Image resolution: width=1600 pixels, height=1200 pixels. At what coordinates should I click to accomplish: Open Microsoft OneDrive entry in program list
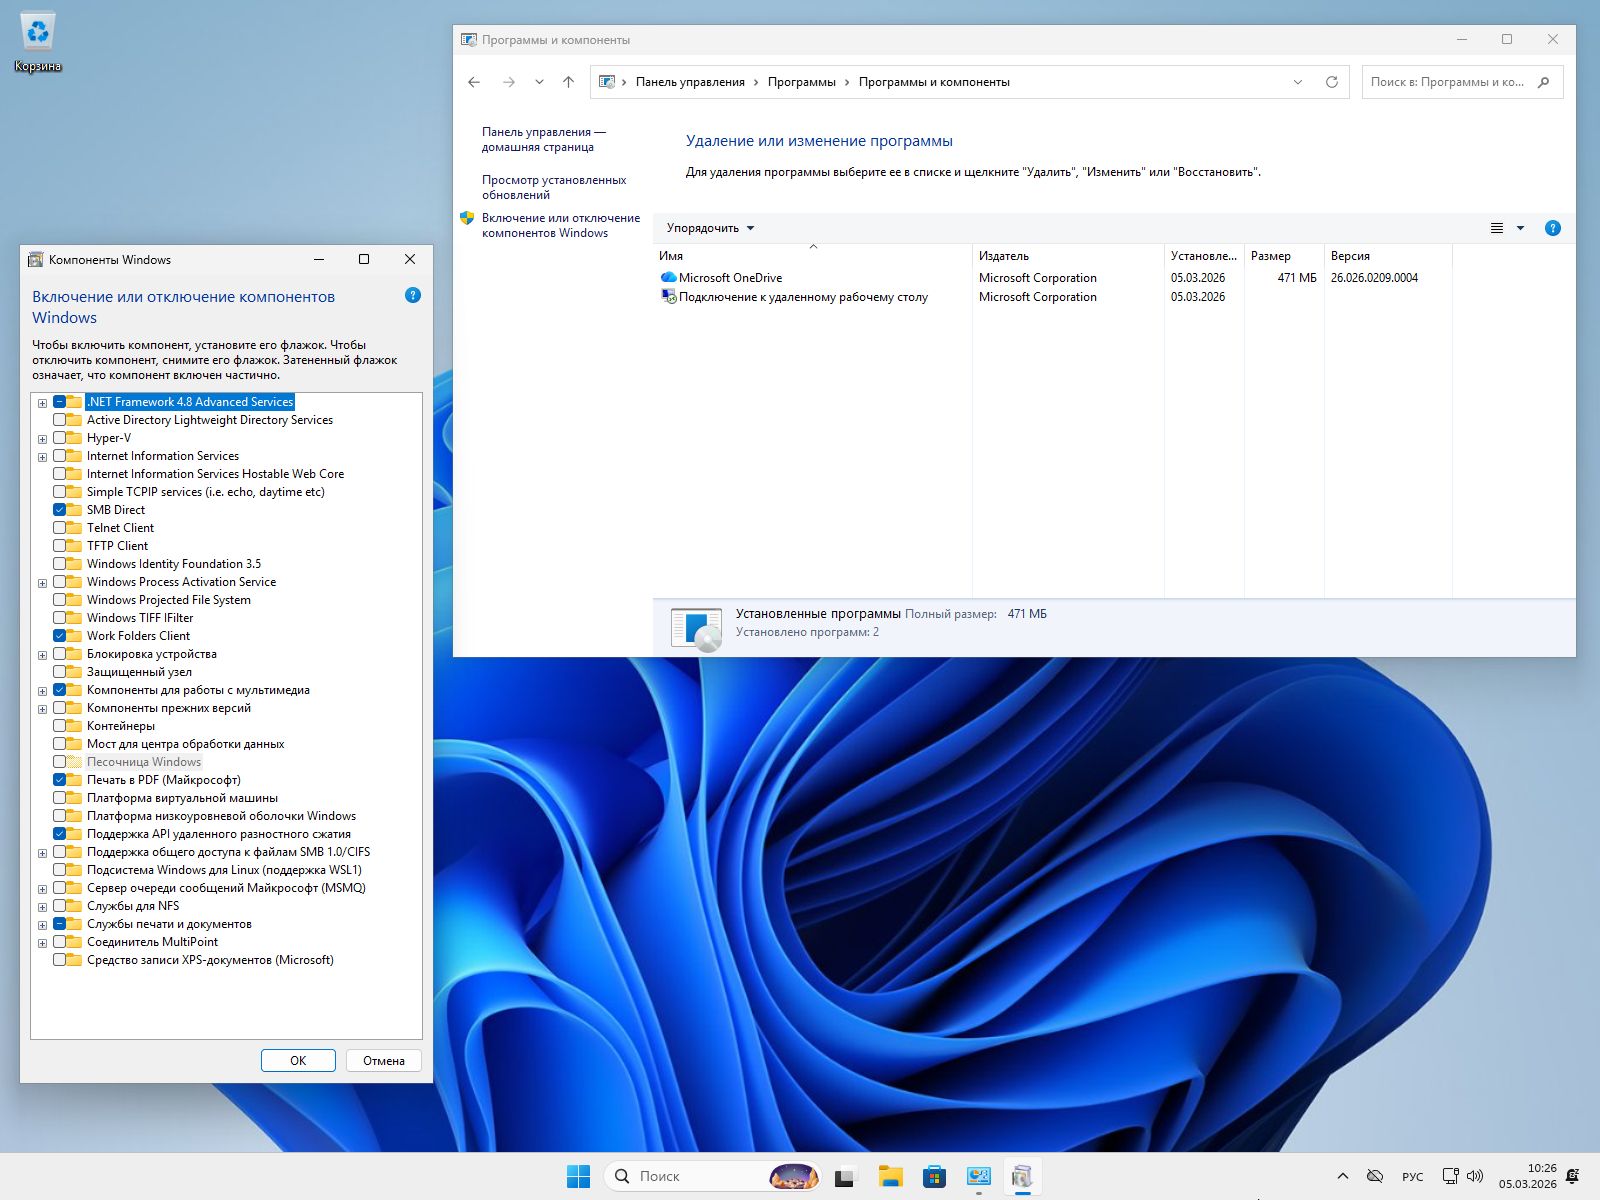tap(731, 277)
